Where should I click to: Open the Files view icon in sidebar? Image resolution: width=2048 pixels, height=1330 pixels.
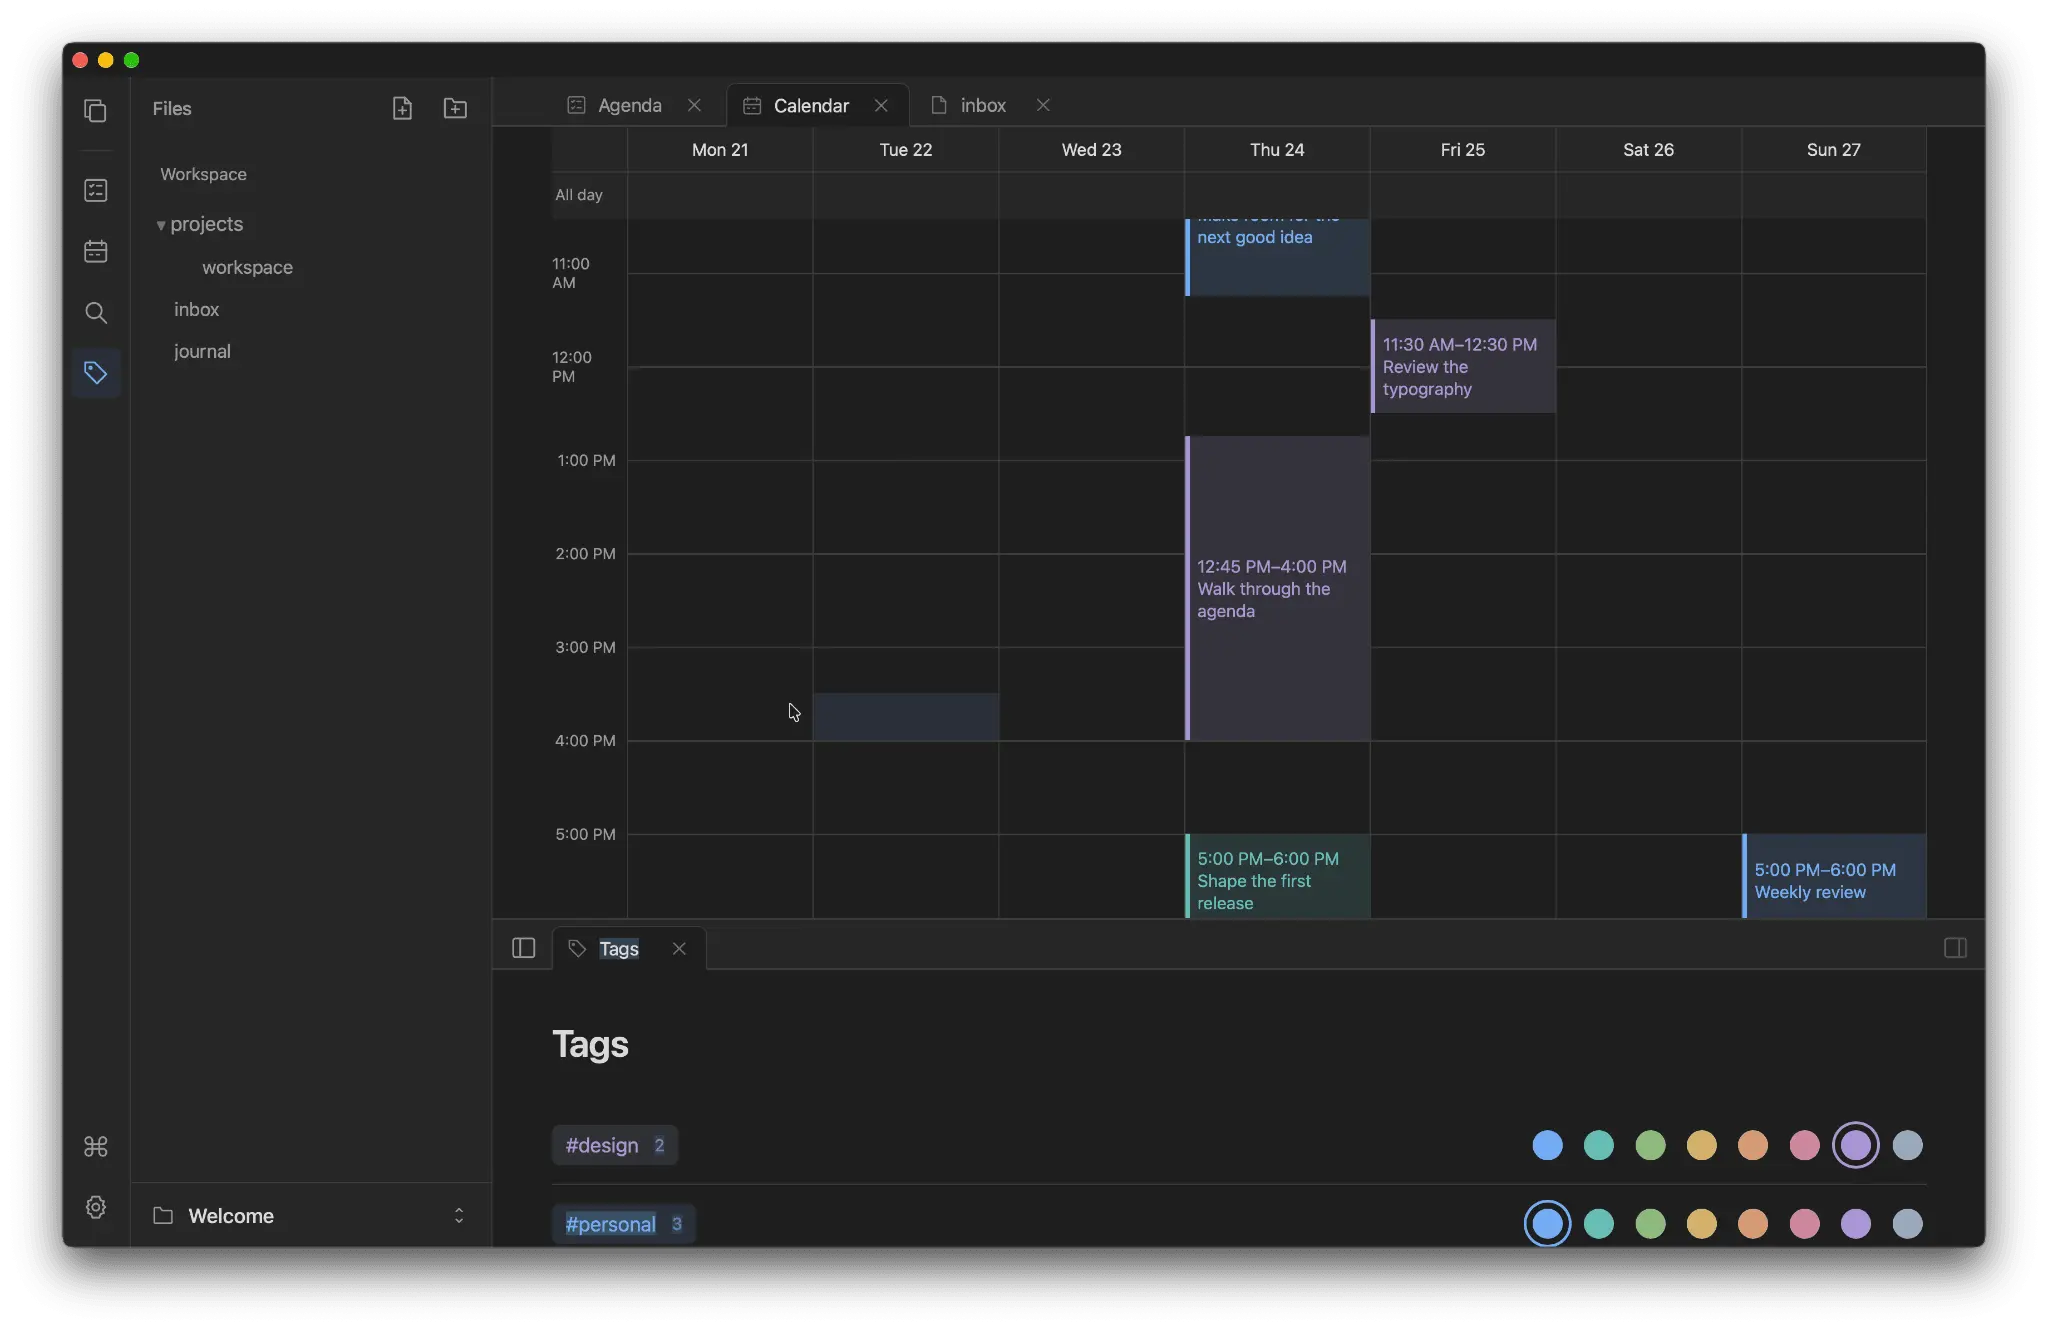tap(96, 110)
